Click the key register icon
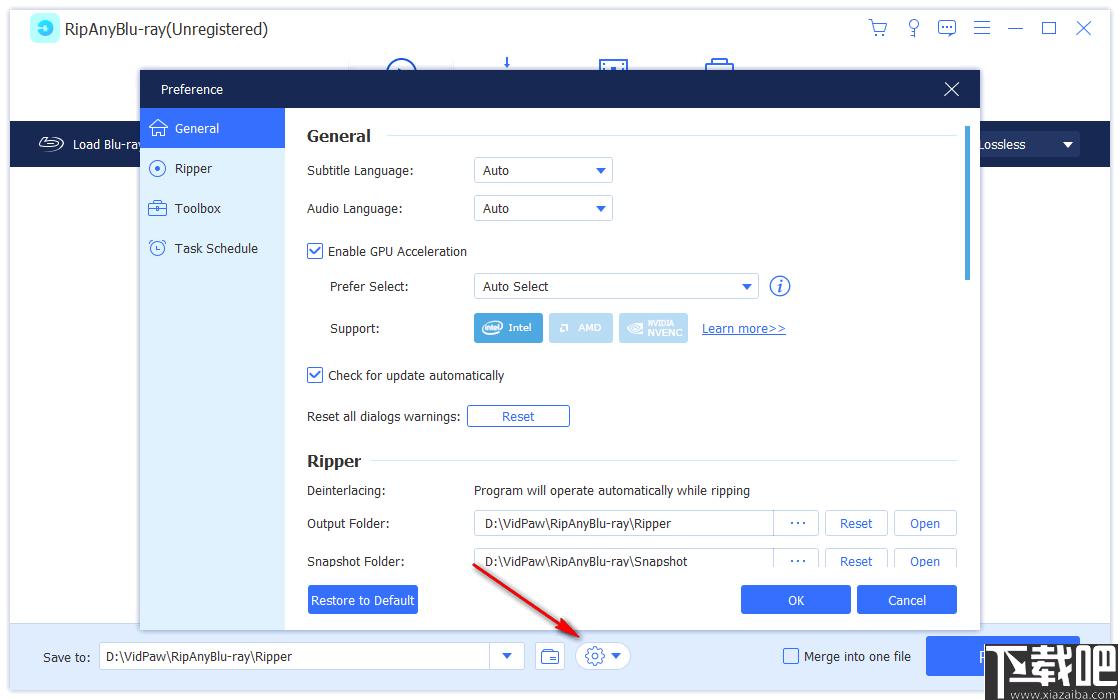Viewport: 1120px width, 700px height. pos(913,28)
